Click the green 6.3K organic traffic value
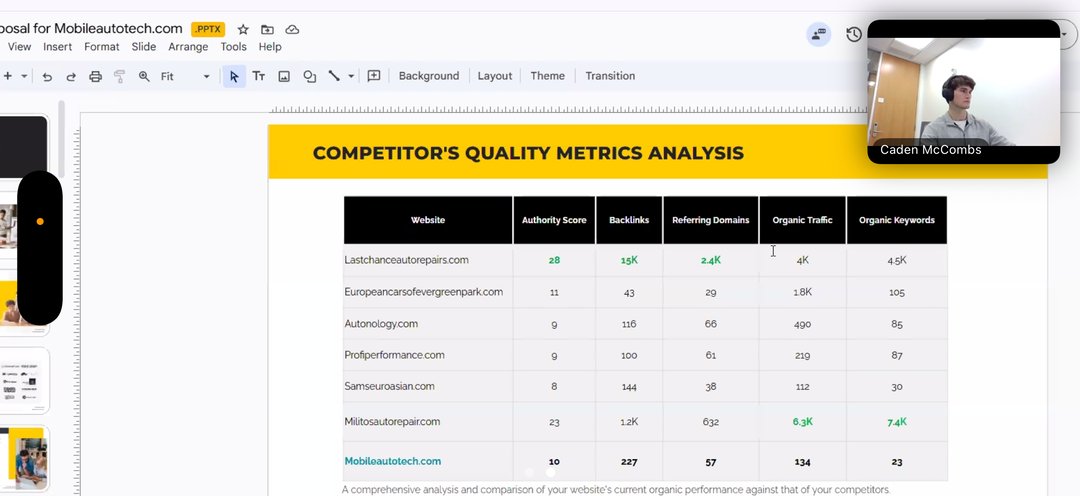This screenshot has width=1080, height=496. coord(802,422)
